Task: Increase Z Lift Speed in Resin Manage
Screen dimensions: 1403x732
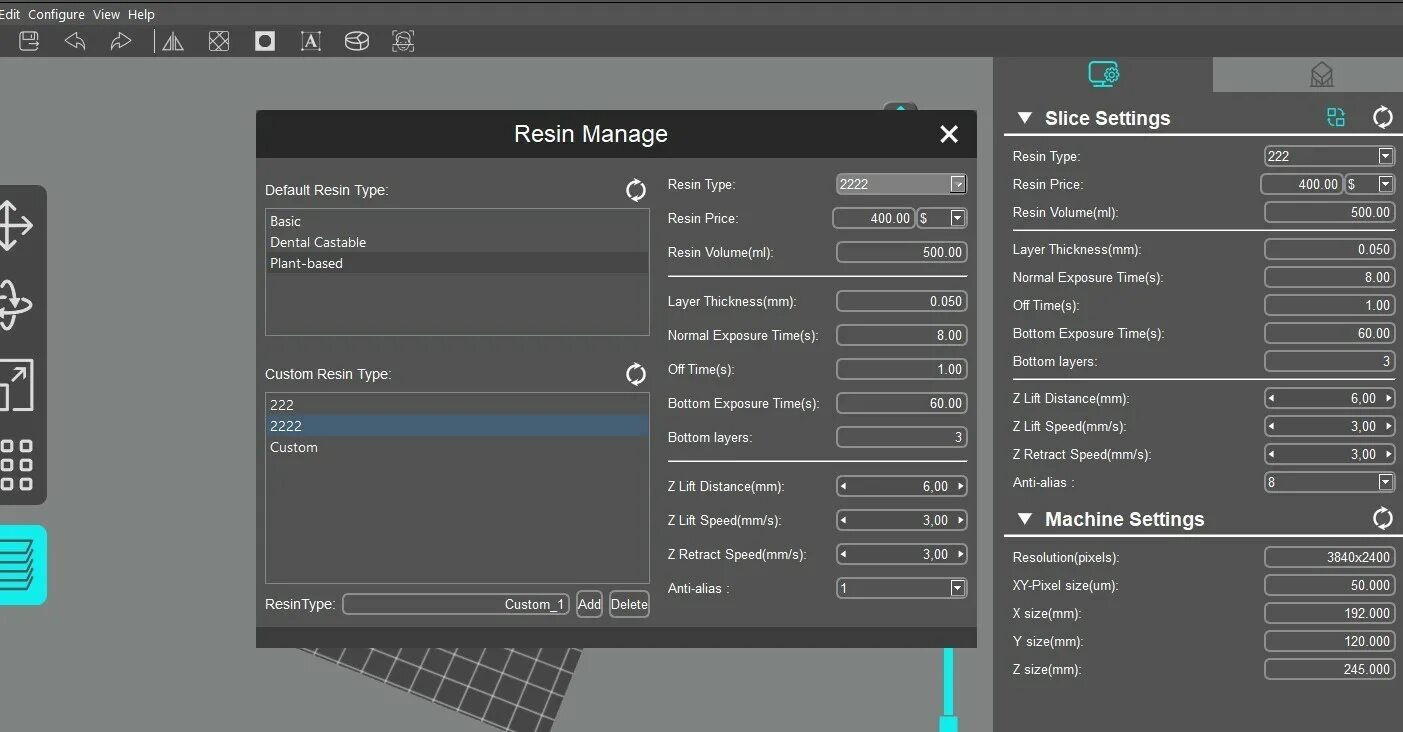Action: point(961,521)
